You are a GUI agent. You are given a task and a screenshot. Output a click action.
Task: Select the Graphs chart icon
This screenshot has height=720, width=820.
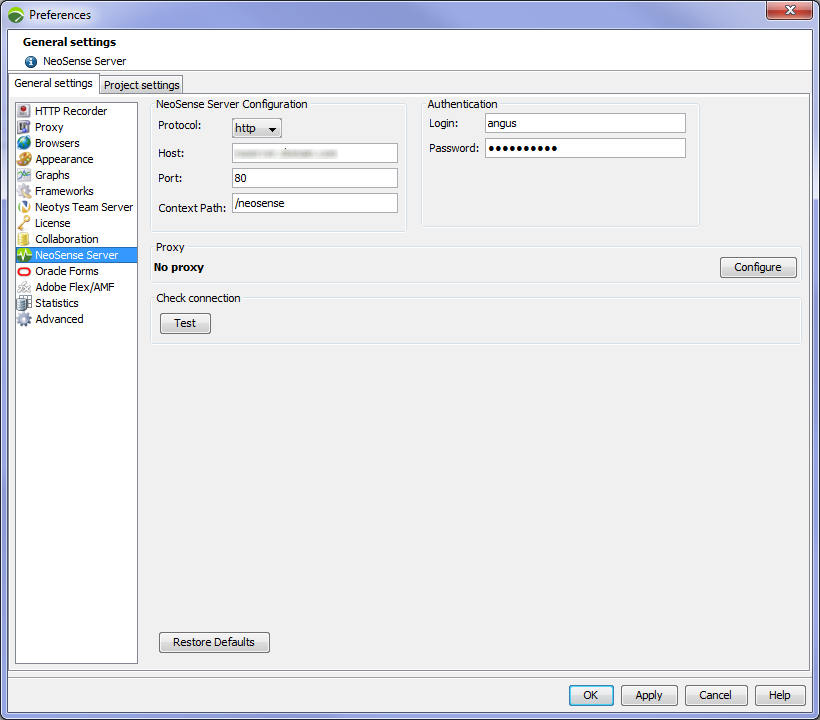(x=24, y=175)
